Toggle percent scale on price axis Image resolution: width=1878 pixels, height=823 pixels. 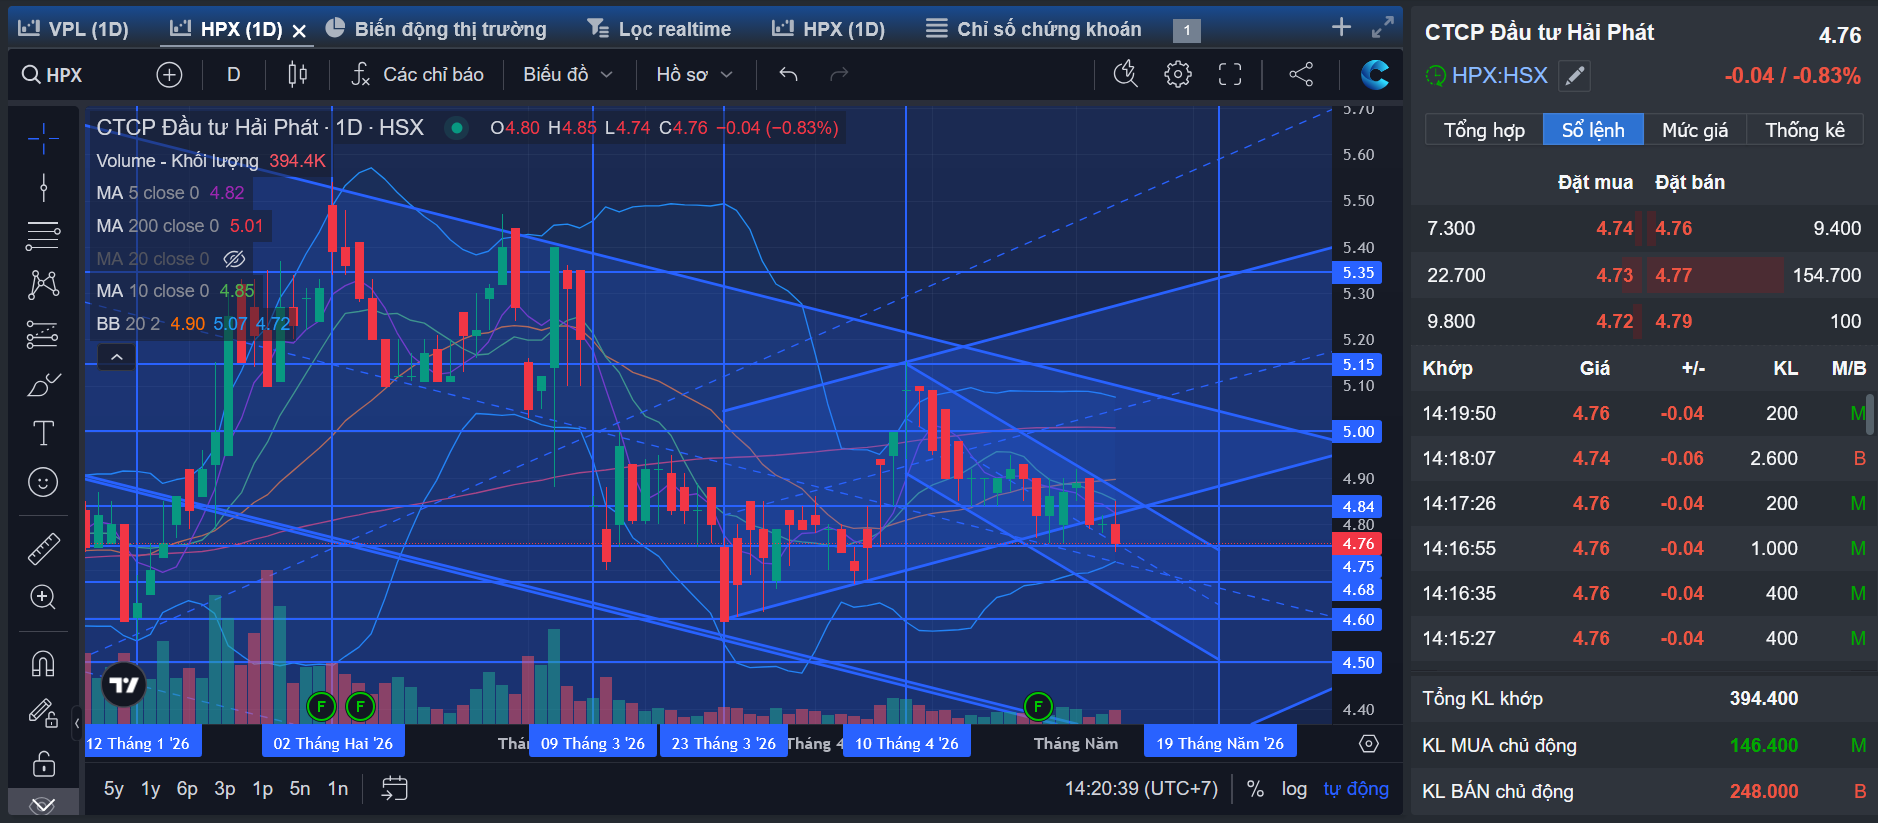pos(1255,789)
